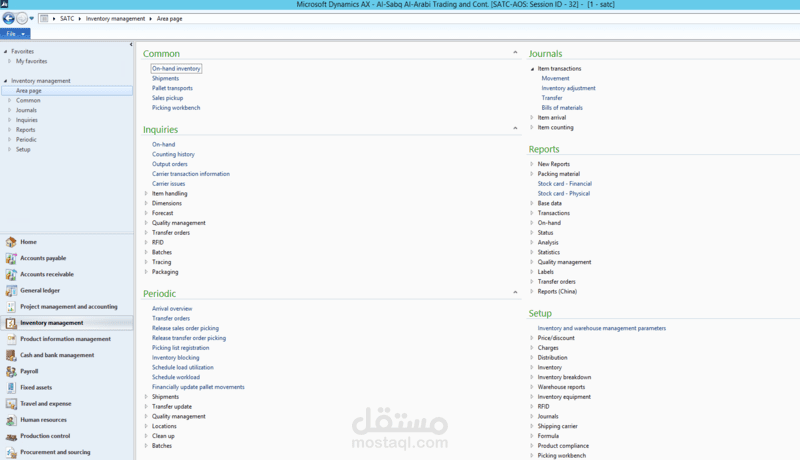The height and width of the screenshot is (460, 800).
Task: Collapse the Inquiries section chevron
Action: pos(515,128)
